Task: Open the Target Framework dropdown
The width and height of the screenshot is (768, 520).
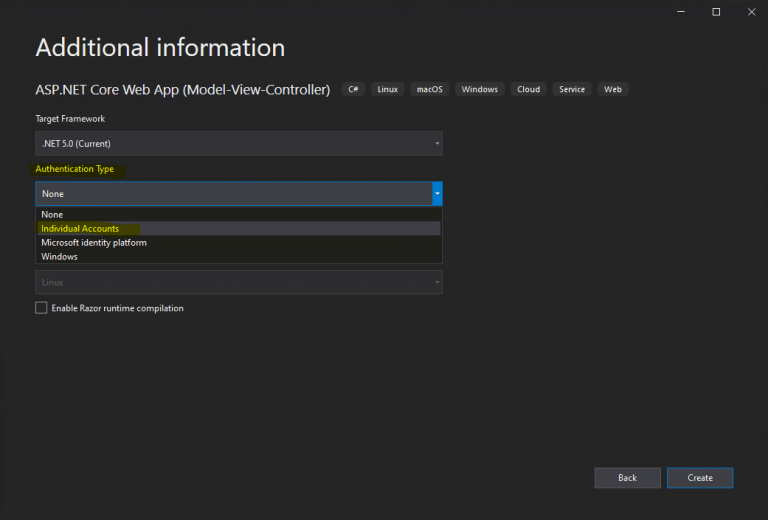Action: [239, 143]
